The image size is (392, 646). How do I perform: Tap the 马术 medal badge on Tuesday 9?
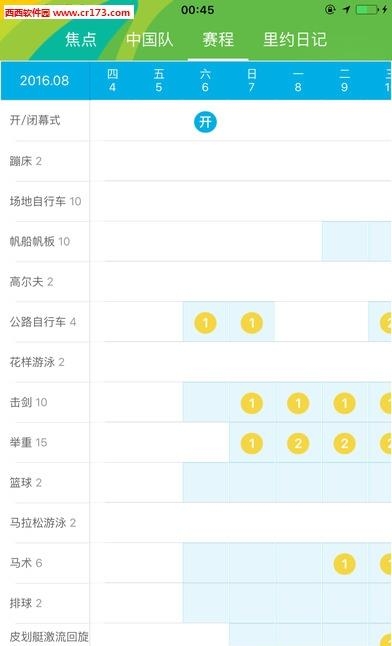[345, 564]
